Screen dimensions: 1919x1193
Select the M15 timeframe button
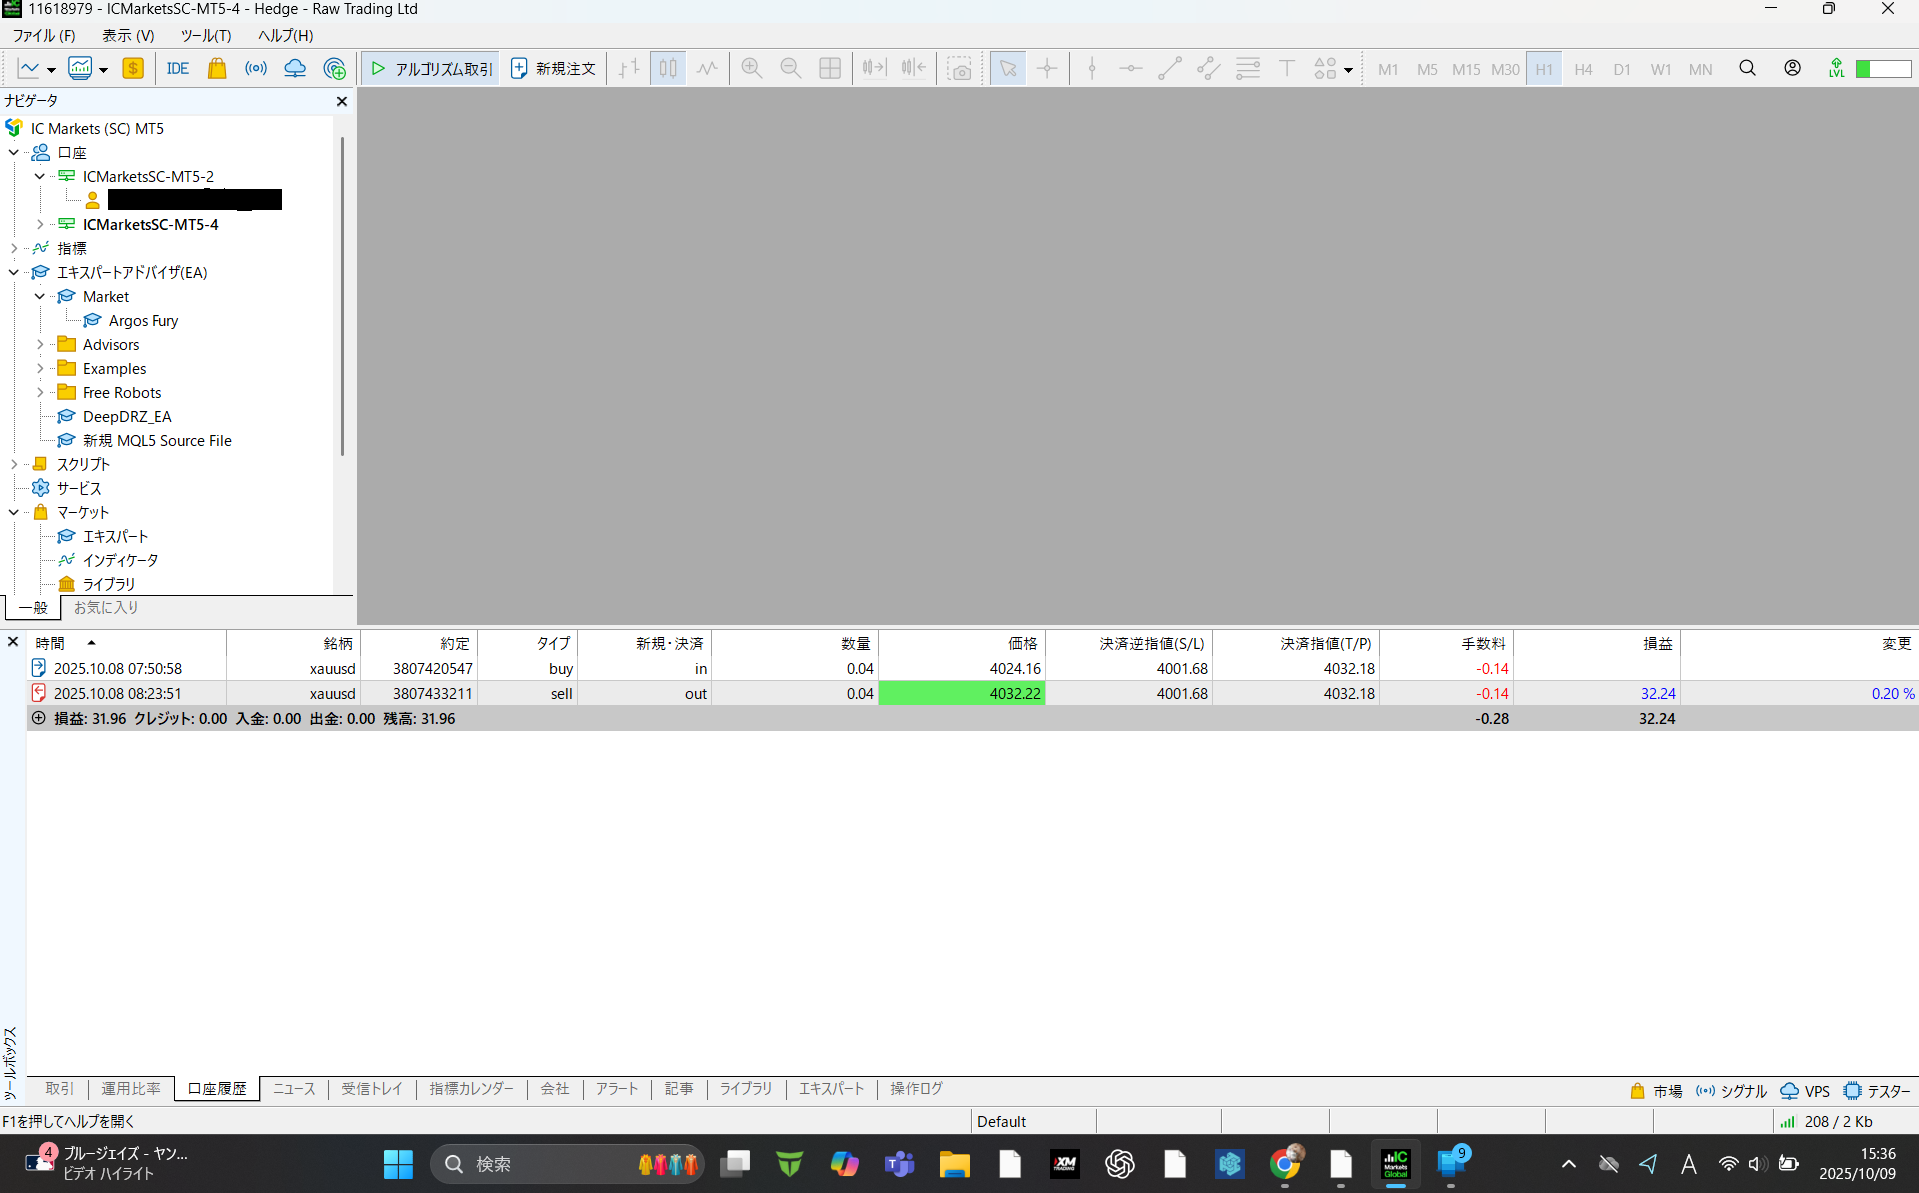1465,70
